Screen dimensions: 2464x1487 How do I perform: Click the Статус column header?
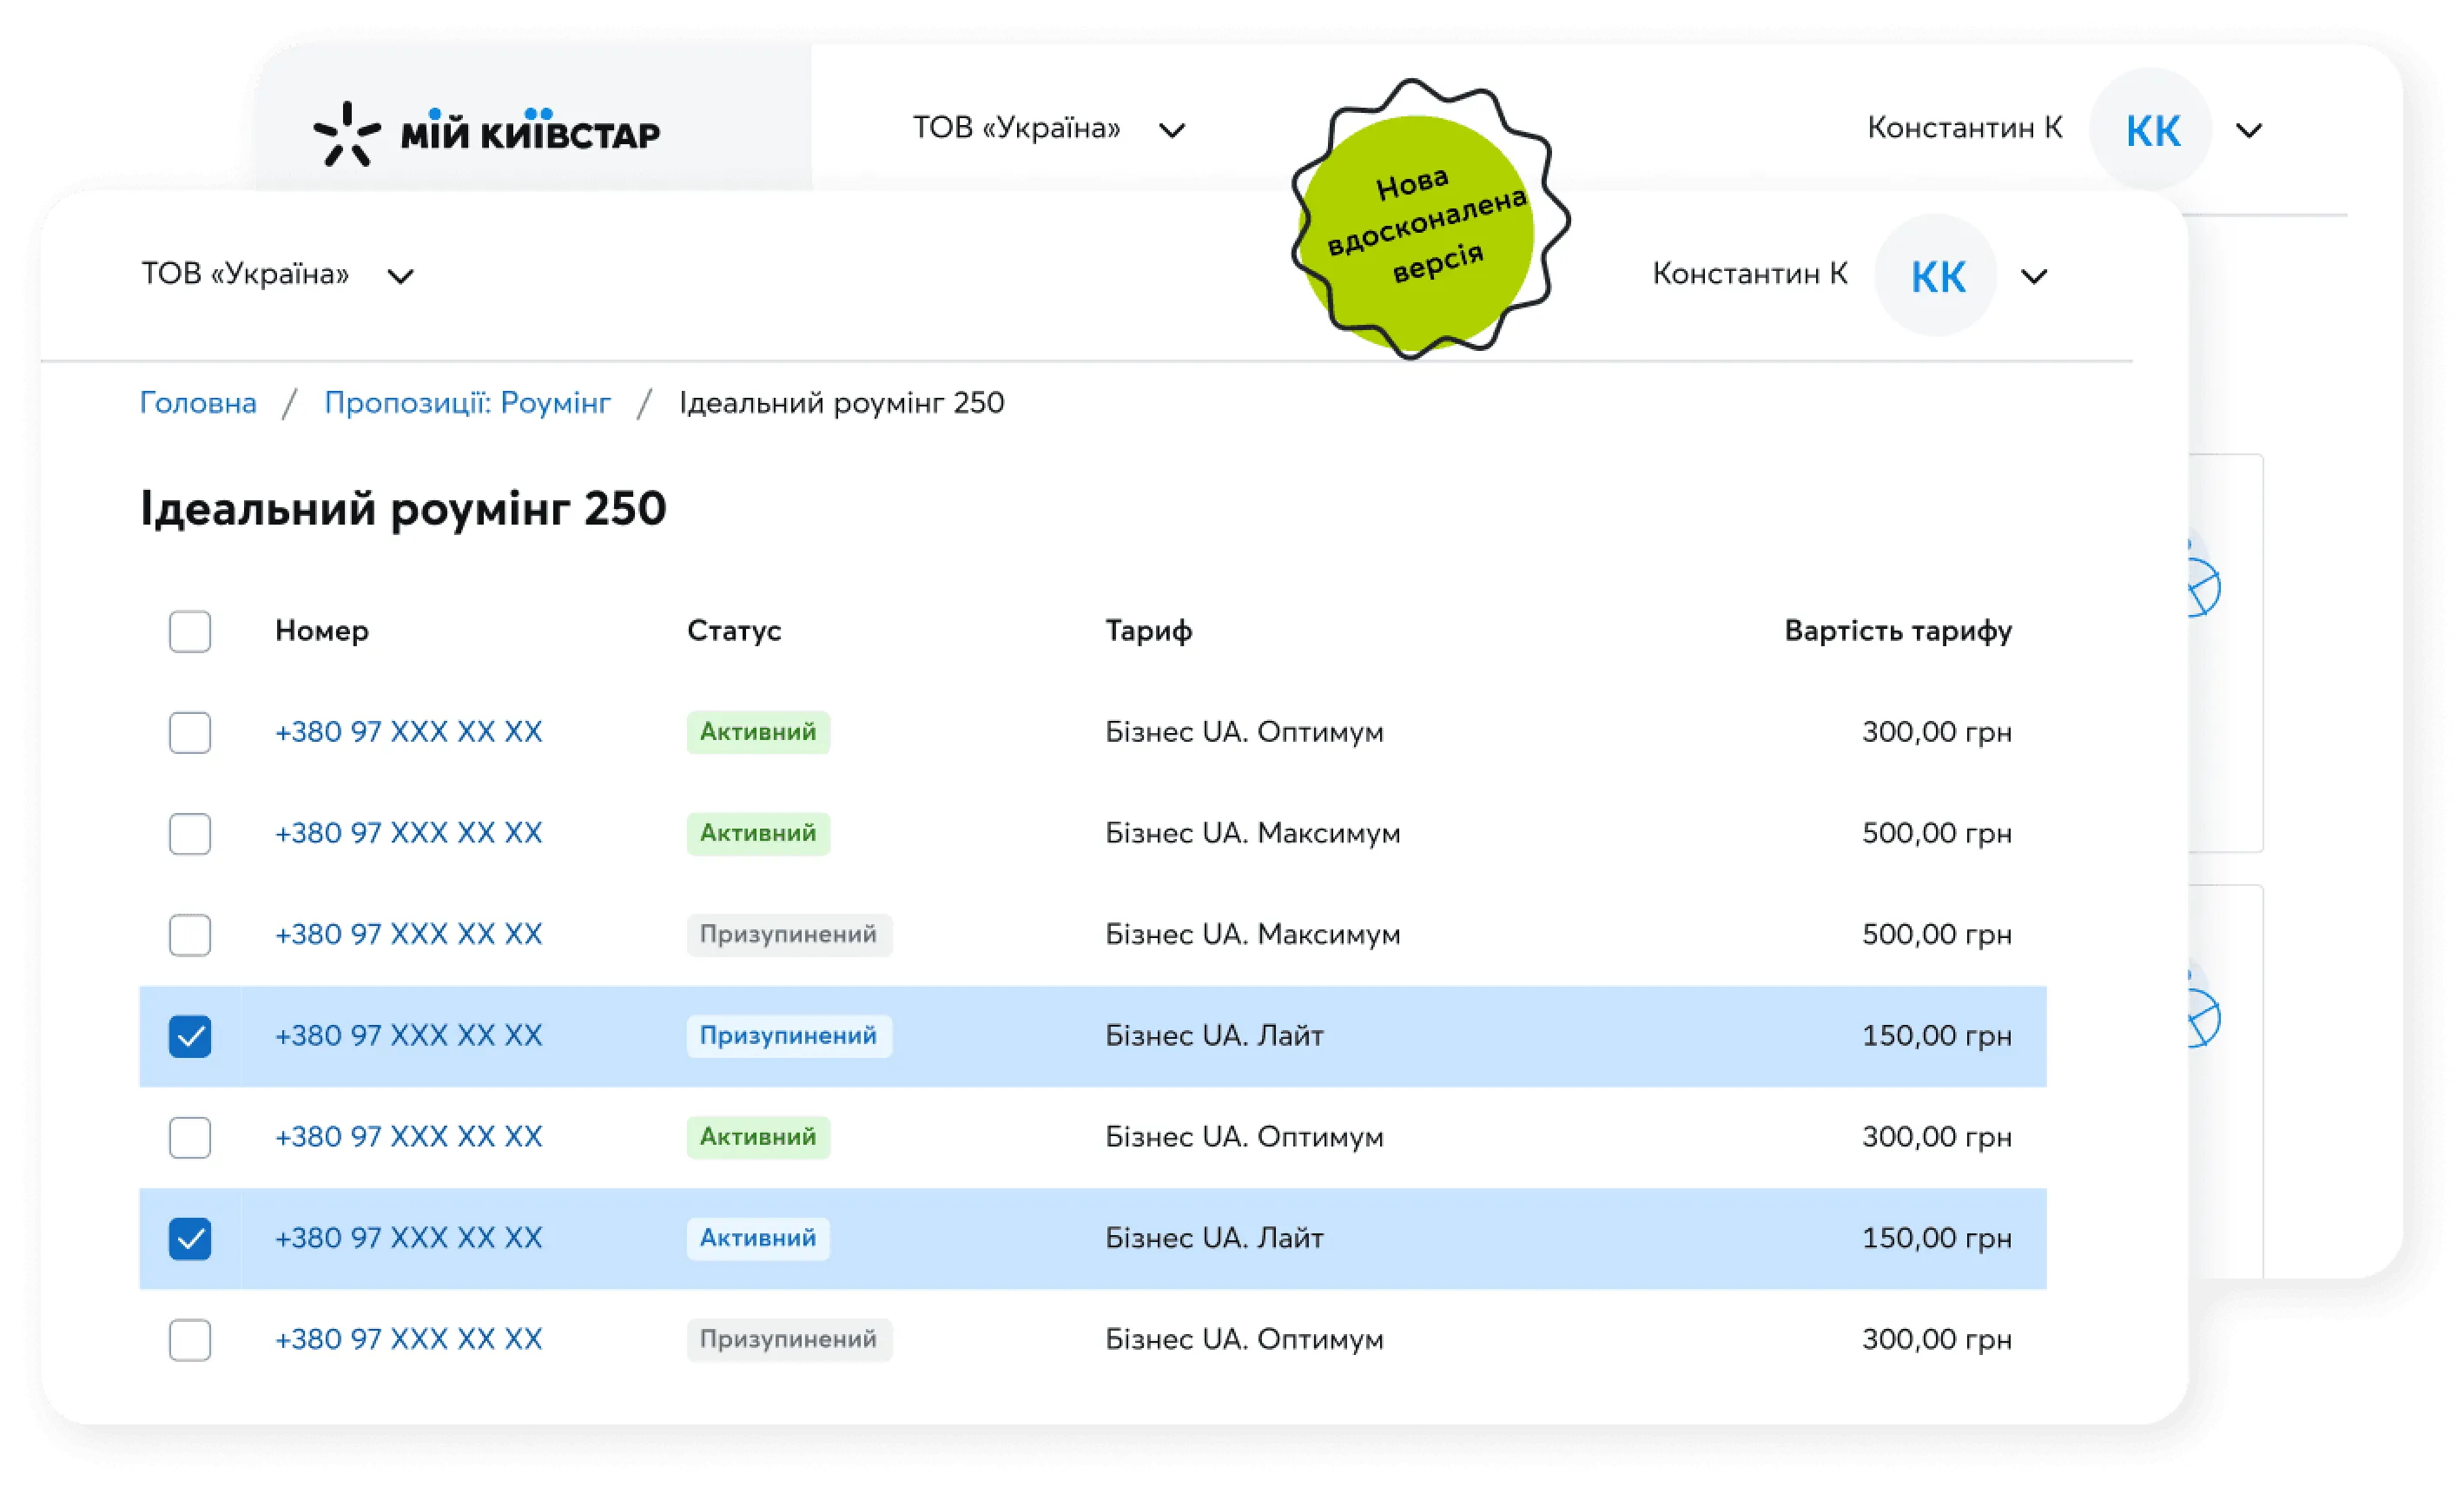point(734,631)
